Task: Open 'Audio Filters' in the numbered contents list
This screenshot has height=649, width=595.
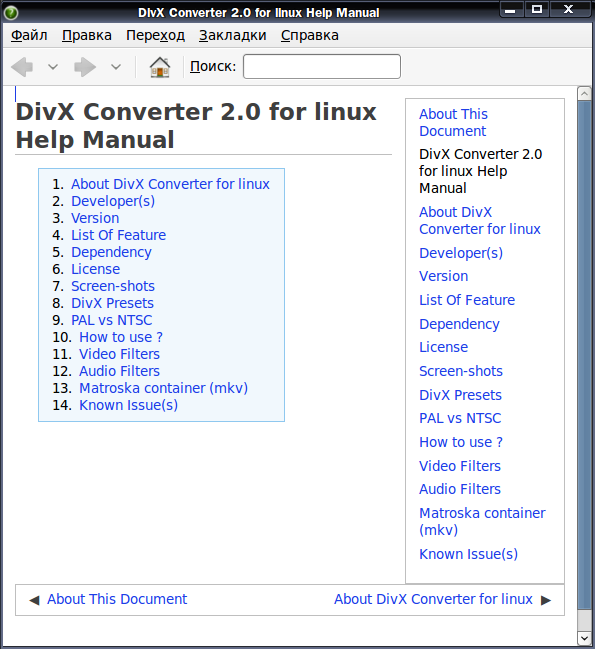Action: 120,371
